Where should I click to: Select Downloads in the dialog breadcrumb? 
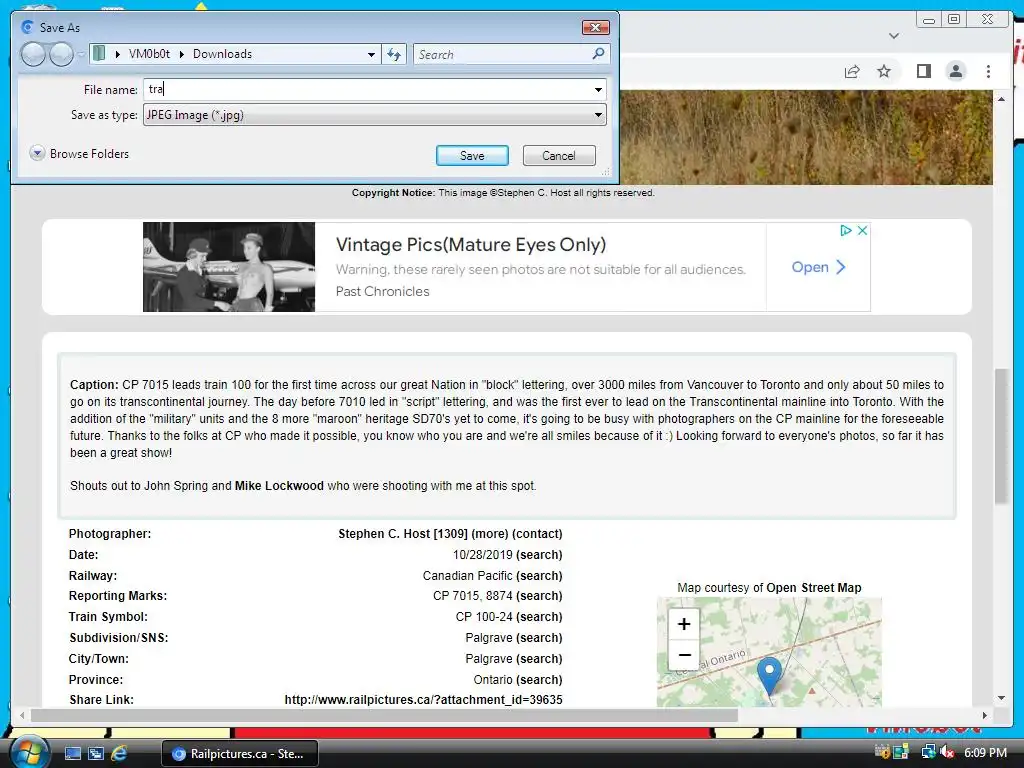pos(222,54)
